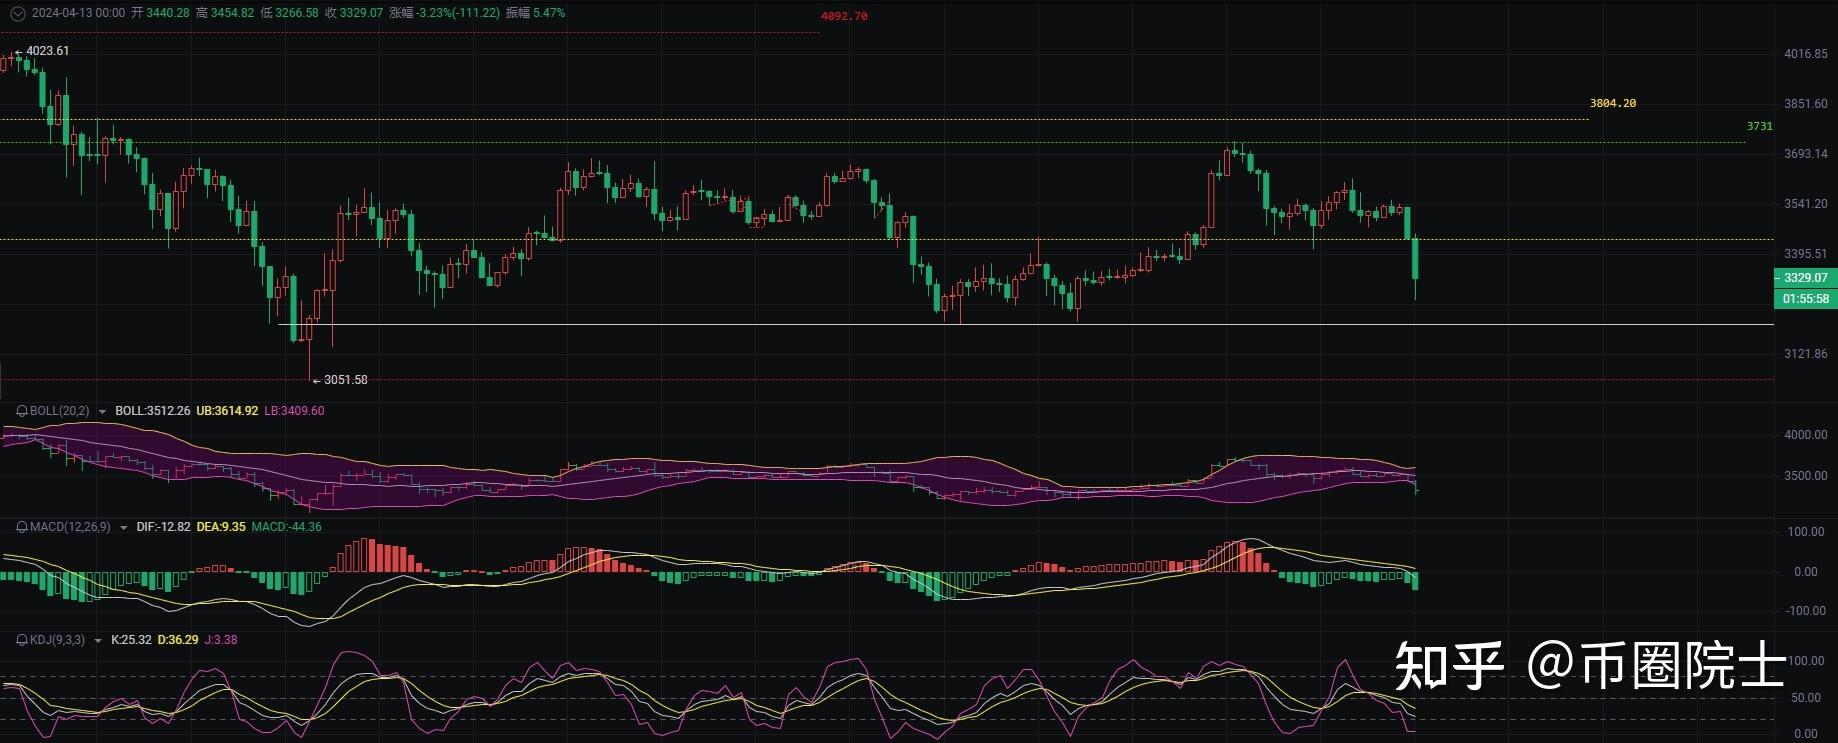The height and width of the screenshot is (743, 1838).
Task: Click the change value -3.23%(-111.22)
Action: 457,13
